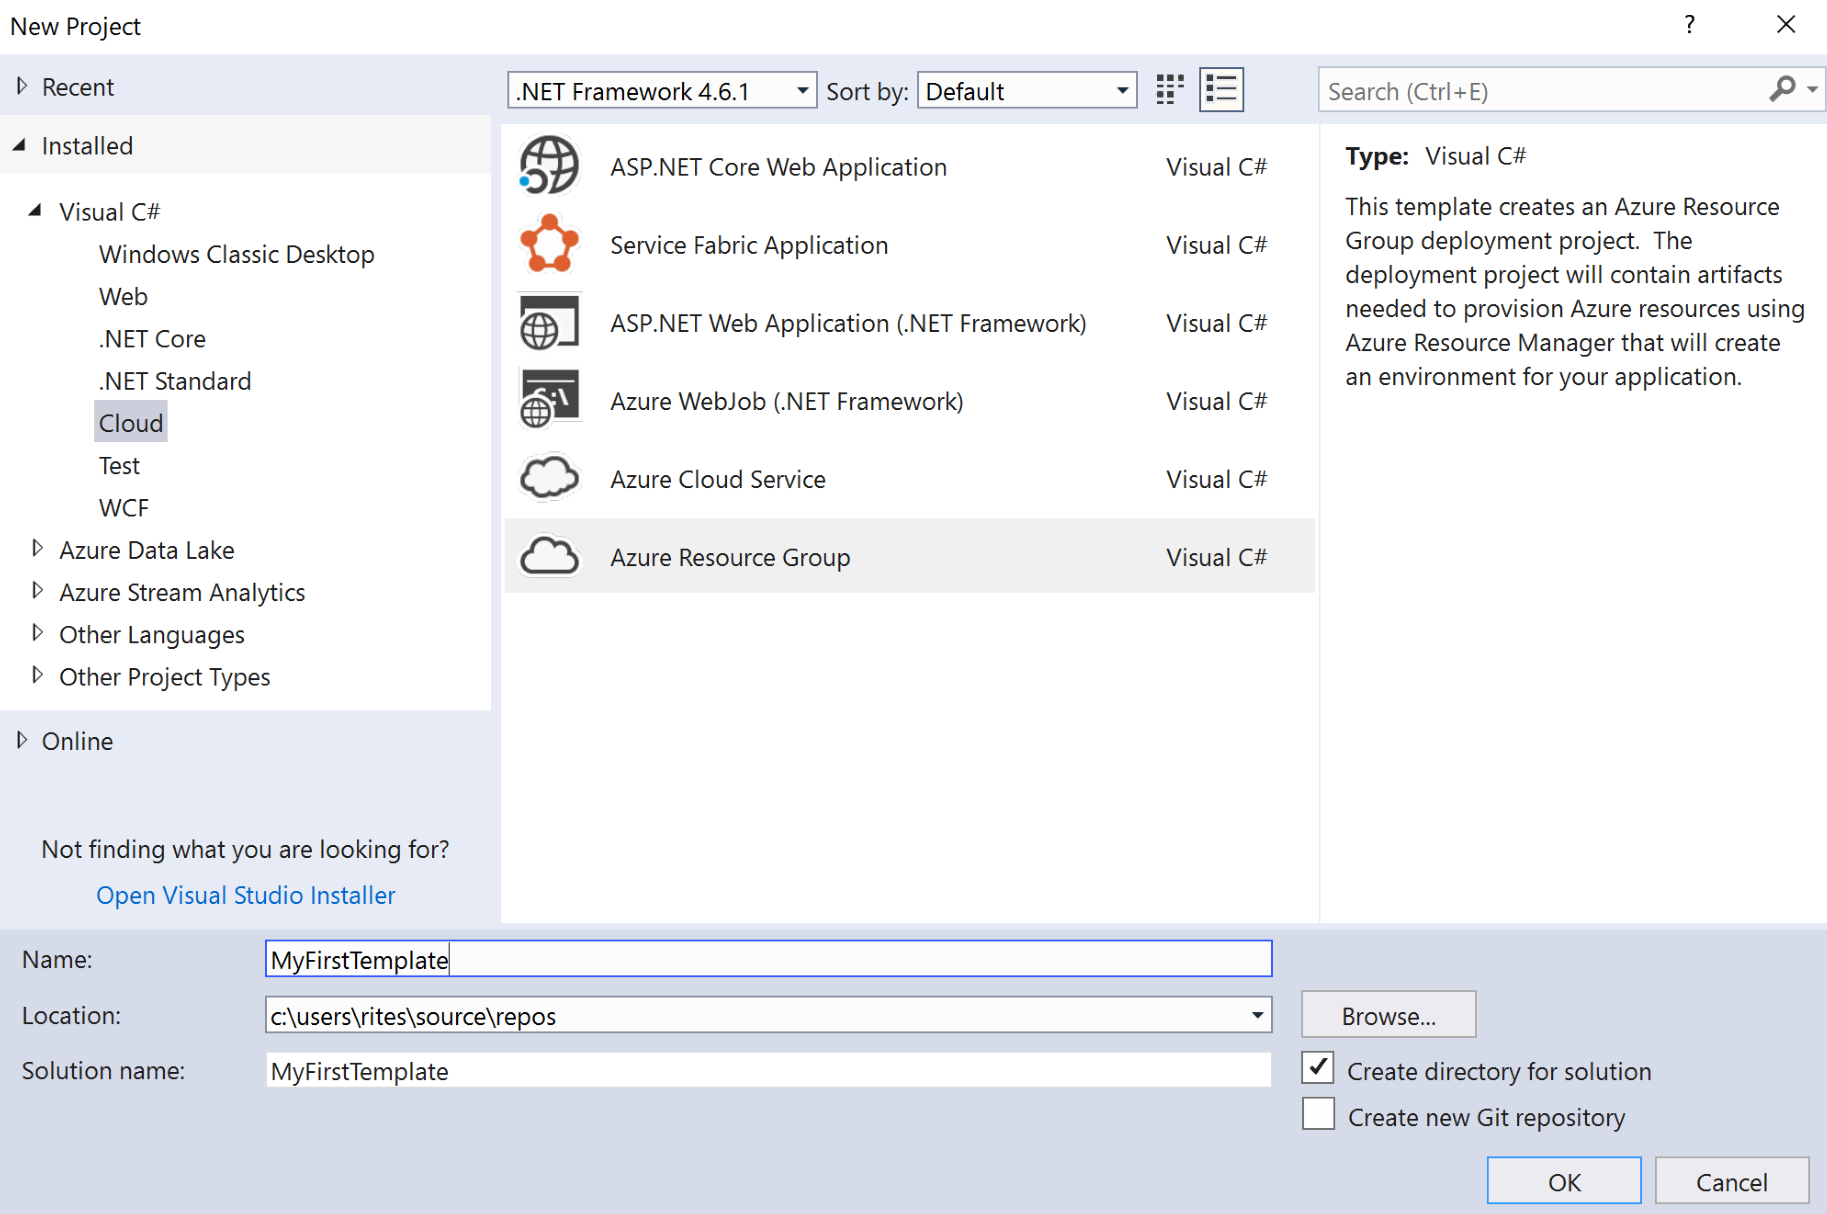1827x1214 pixels.
Task: Toggle Create directory for solution checkbox
Action: pyautogui.click(x=1318, y=1068)
